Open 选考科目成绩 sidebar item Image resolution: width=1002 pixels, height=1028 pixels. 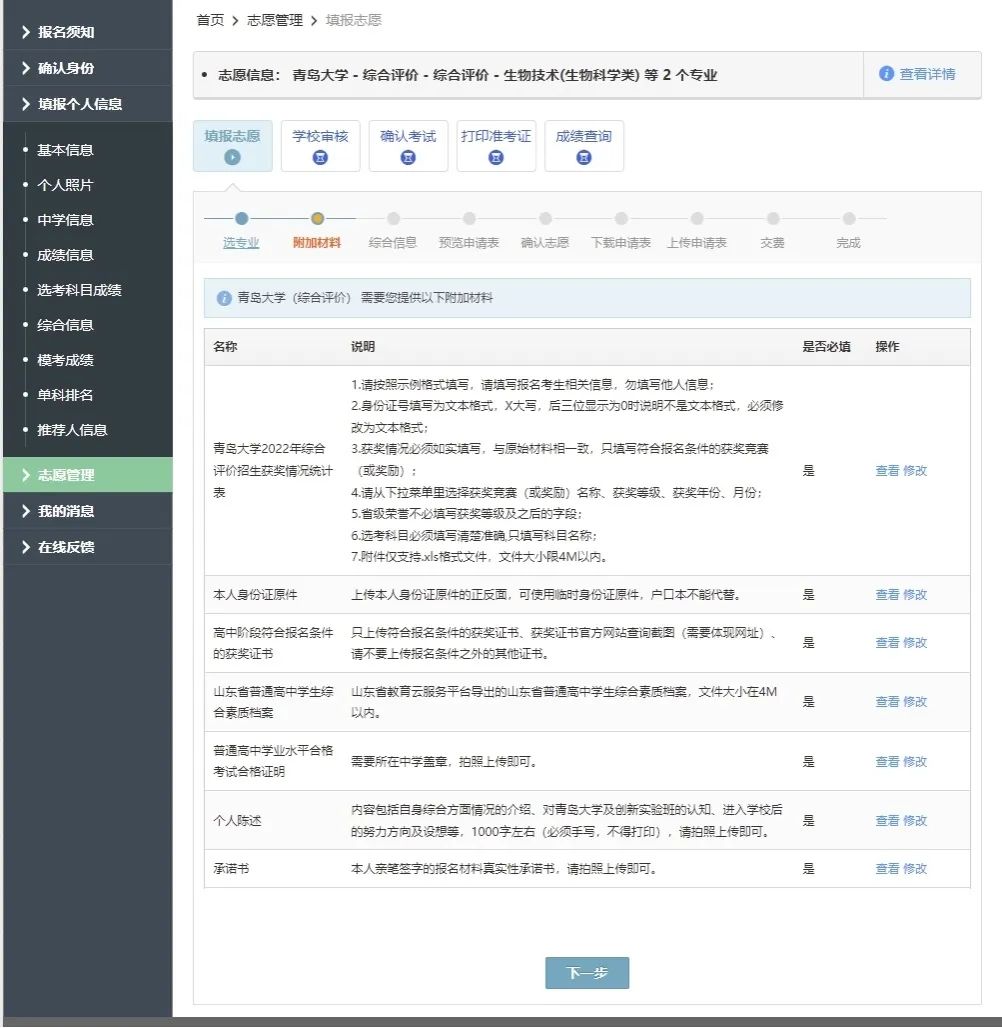click(79, 290)
